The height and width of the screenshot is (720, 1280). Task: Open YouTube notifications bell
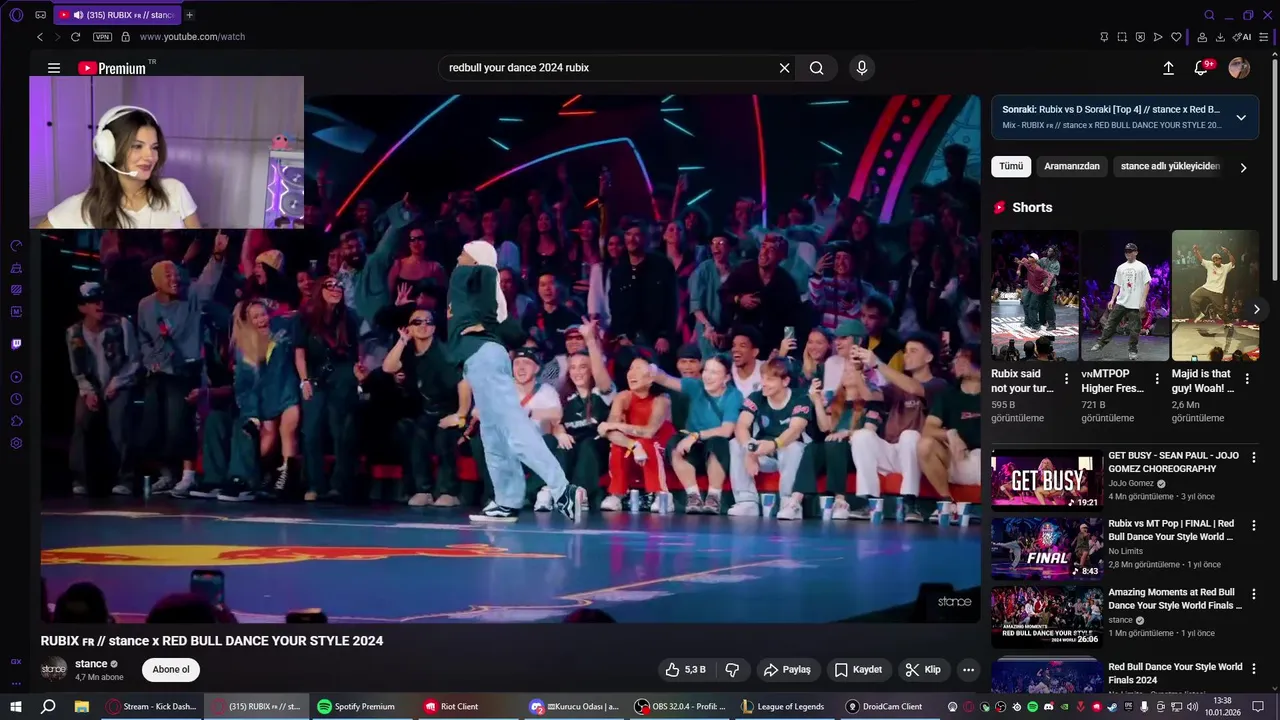(x=1201, y=68)
